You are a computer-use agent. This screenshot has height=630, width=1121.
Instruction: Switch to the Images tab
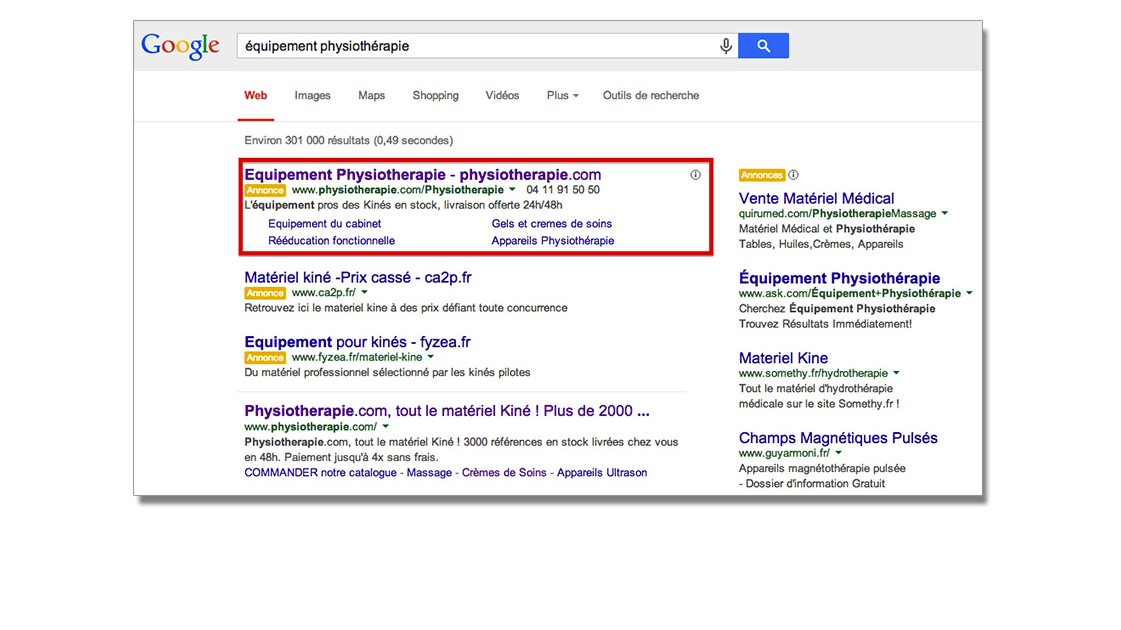[x=312, y=95]
